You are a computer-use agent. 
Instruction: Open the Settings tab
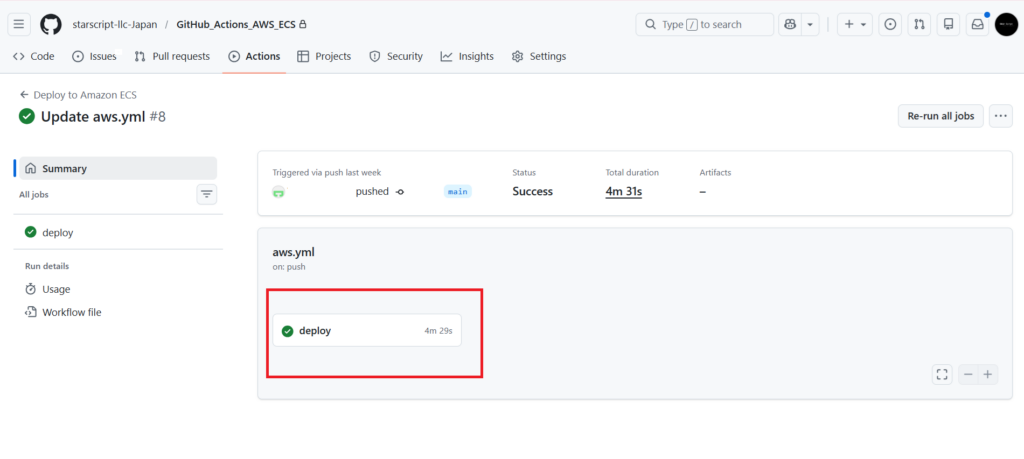(538, 56)
